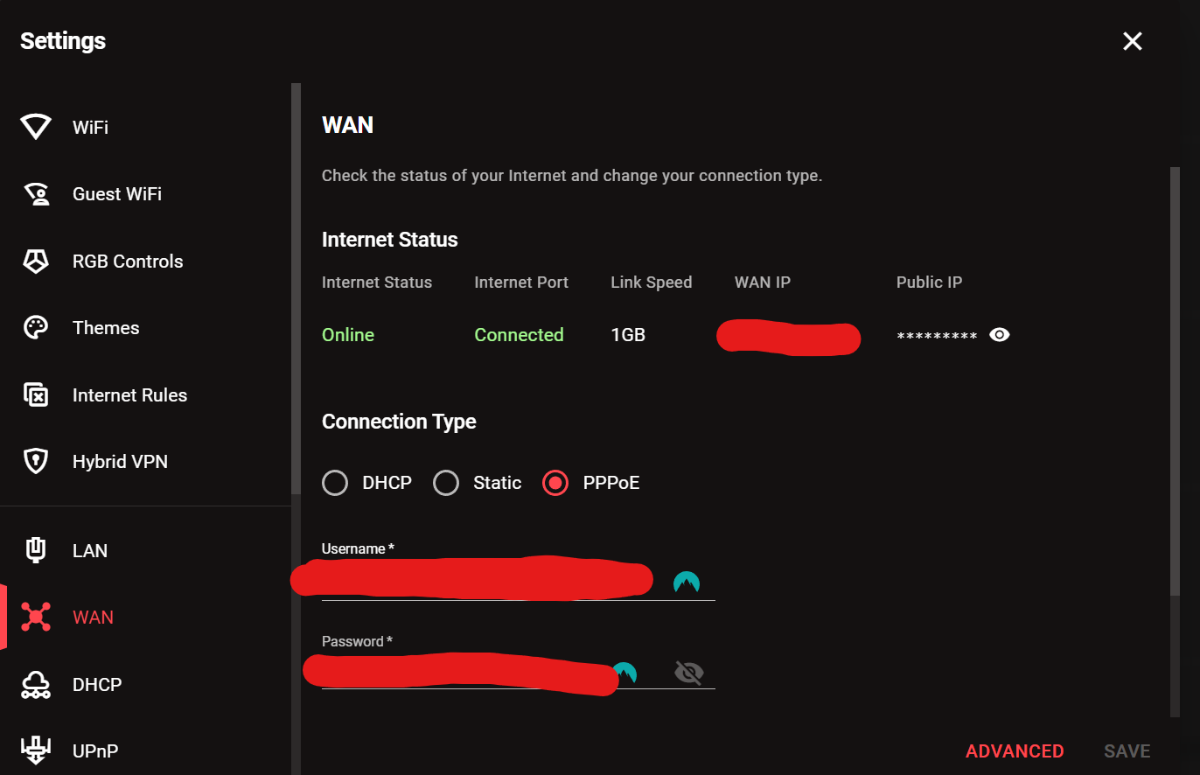
Task: Open the UPnP sidebar icon
Action: point(36,750)
